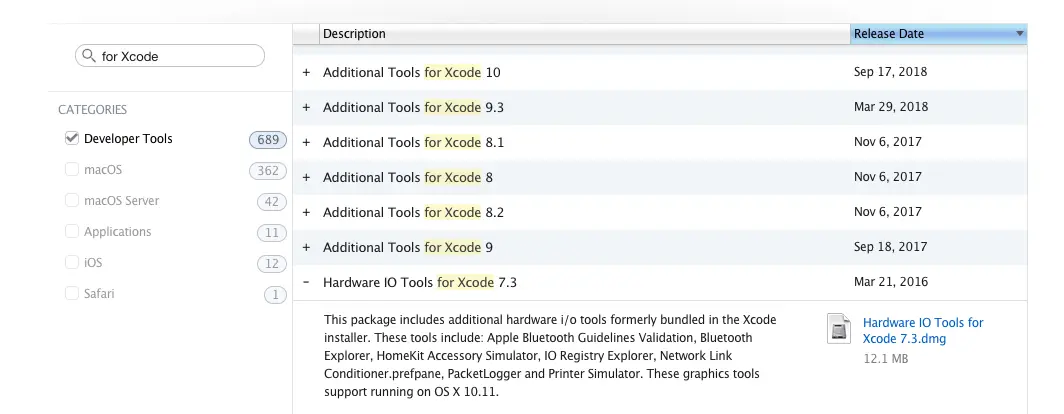Expand Additional Tools for Xcode 9.3 row
The image size is (1064, 414).
[306, 107]
